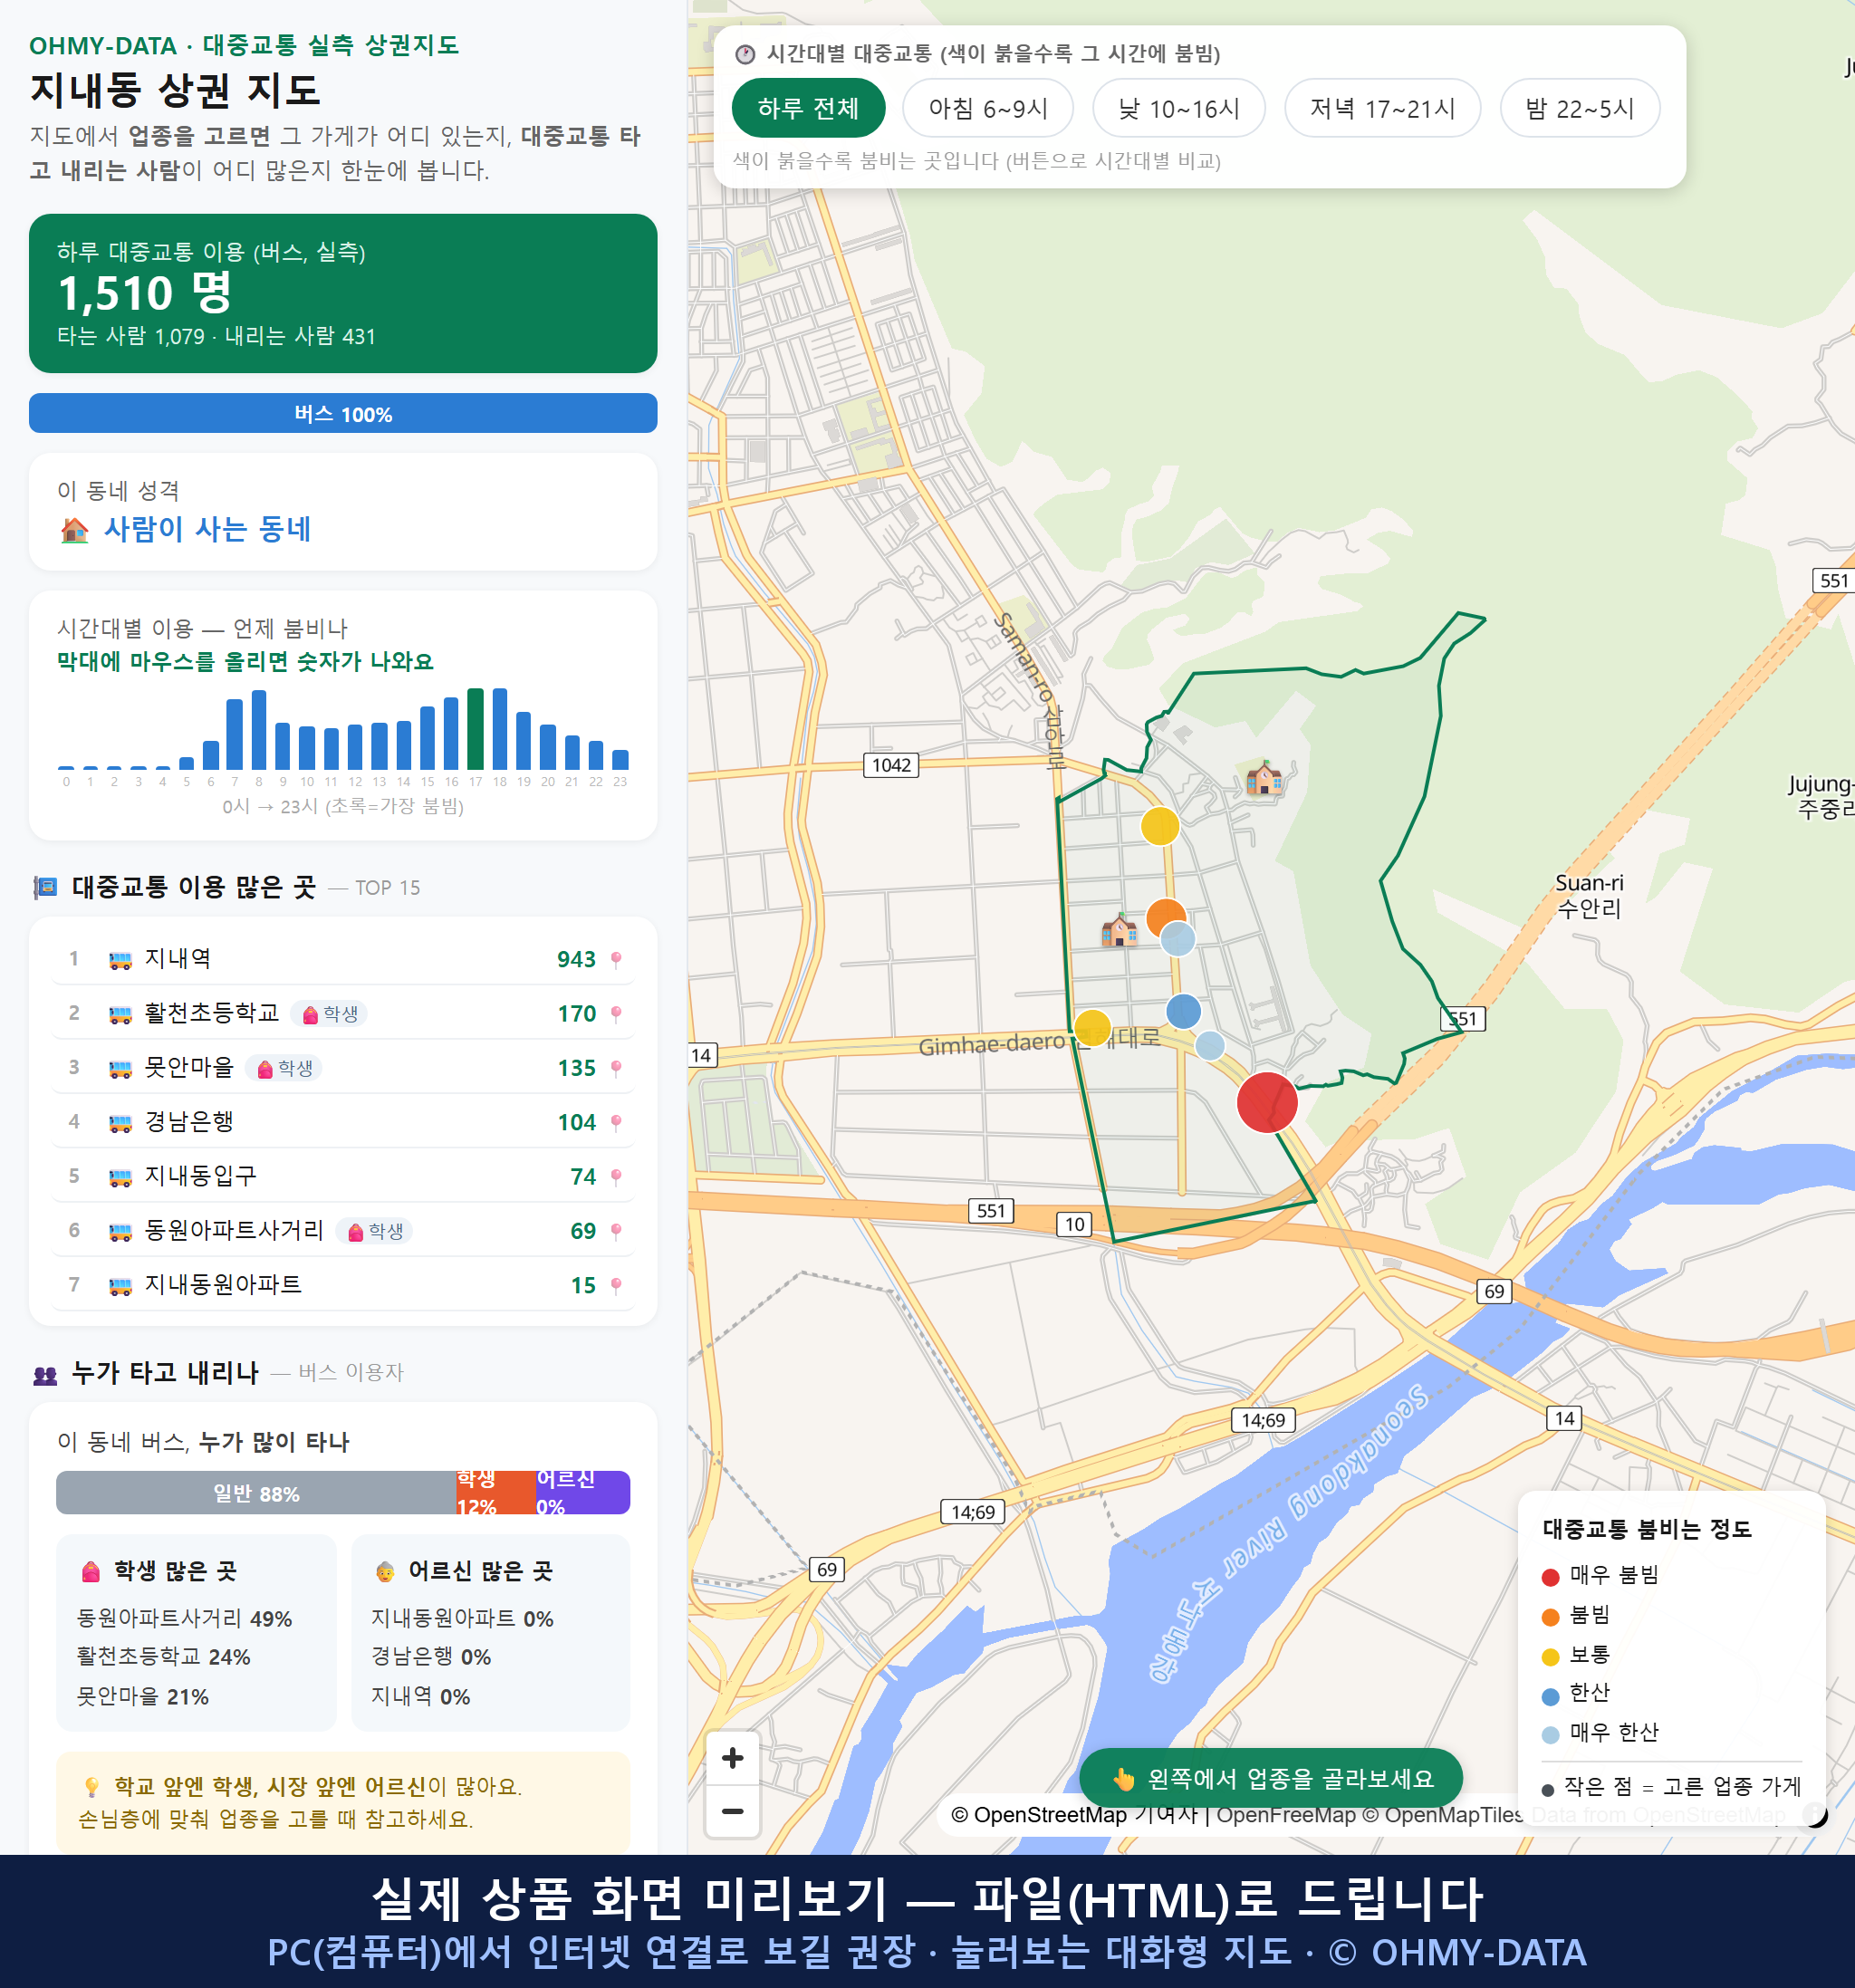Select the 동원아파트사거리 stop name

[235, 1230]
